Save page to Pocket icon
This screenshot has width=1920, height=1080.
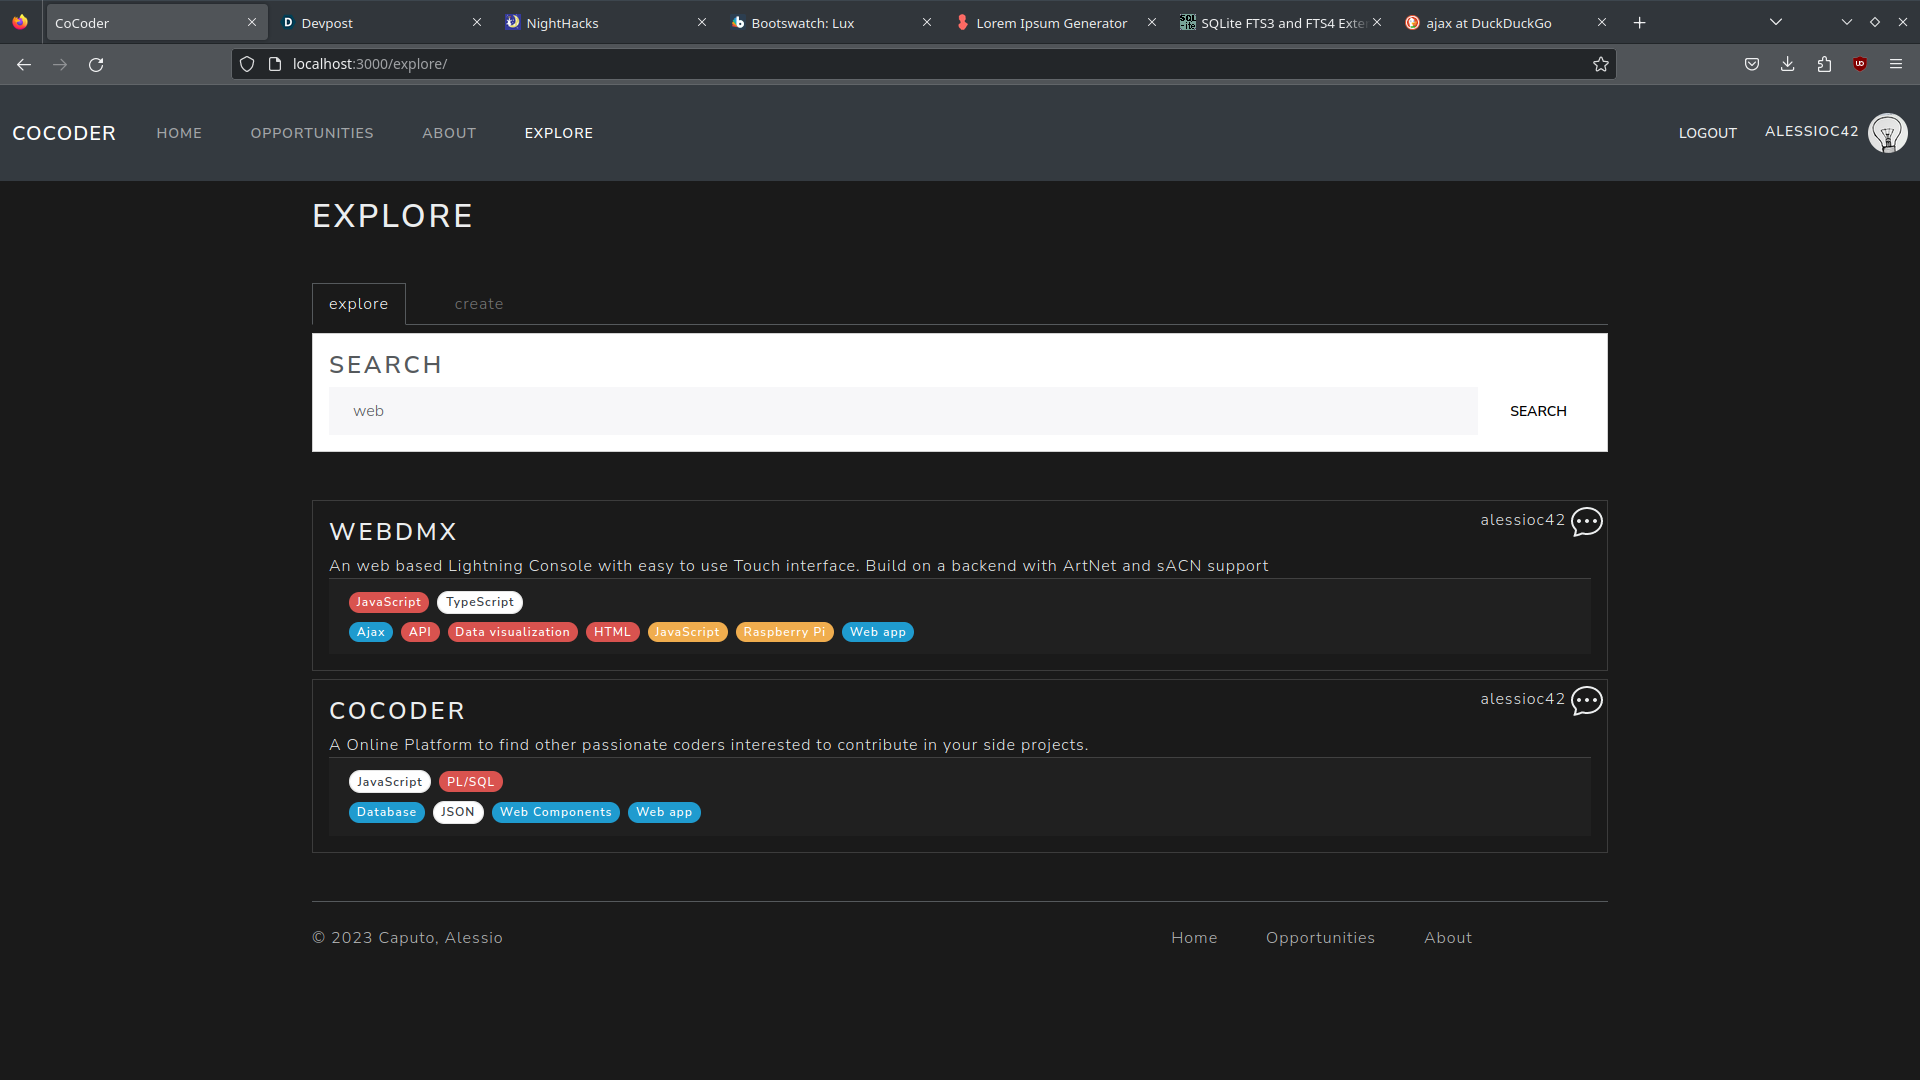click(x=1751, y=65)
